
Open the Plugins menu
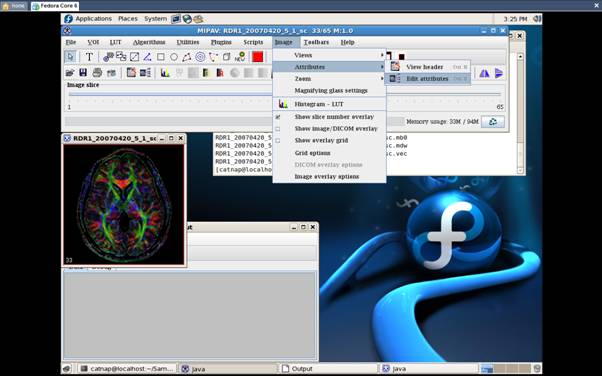(x=221, y=42)
